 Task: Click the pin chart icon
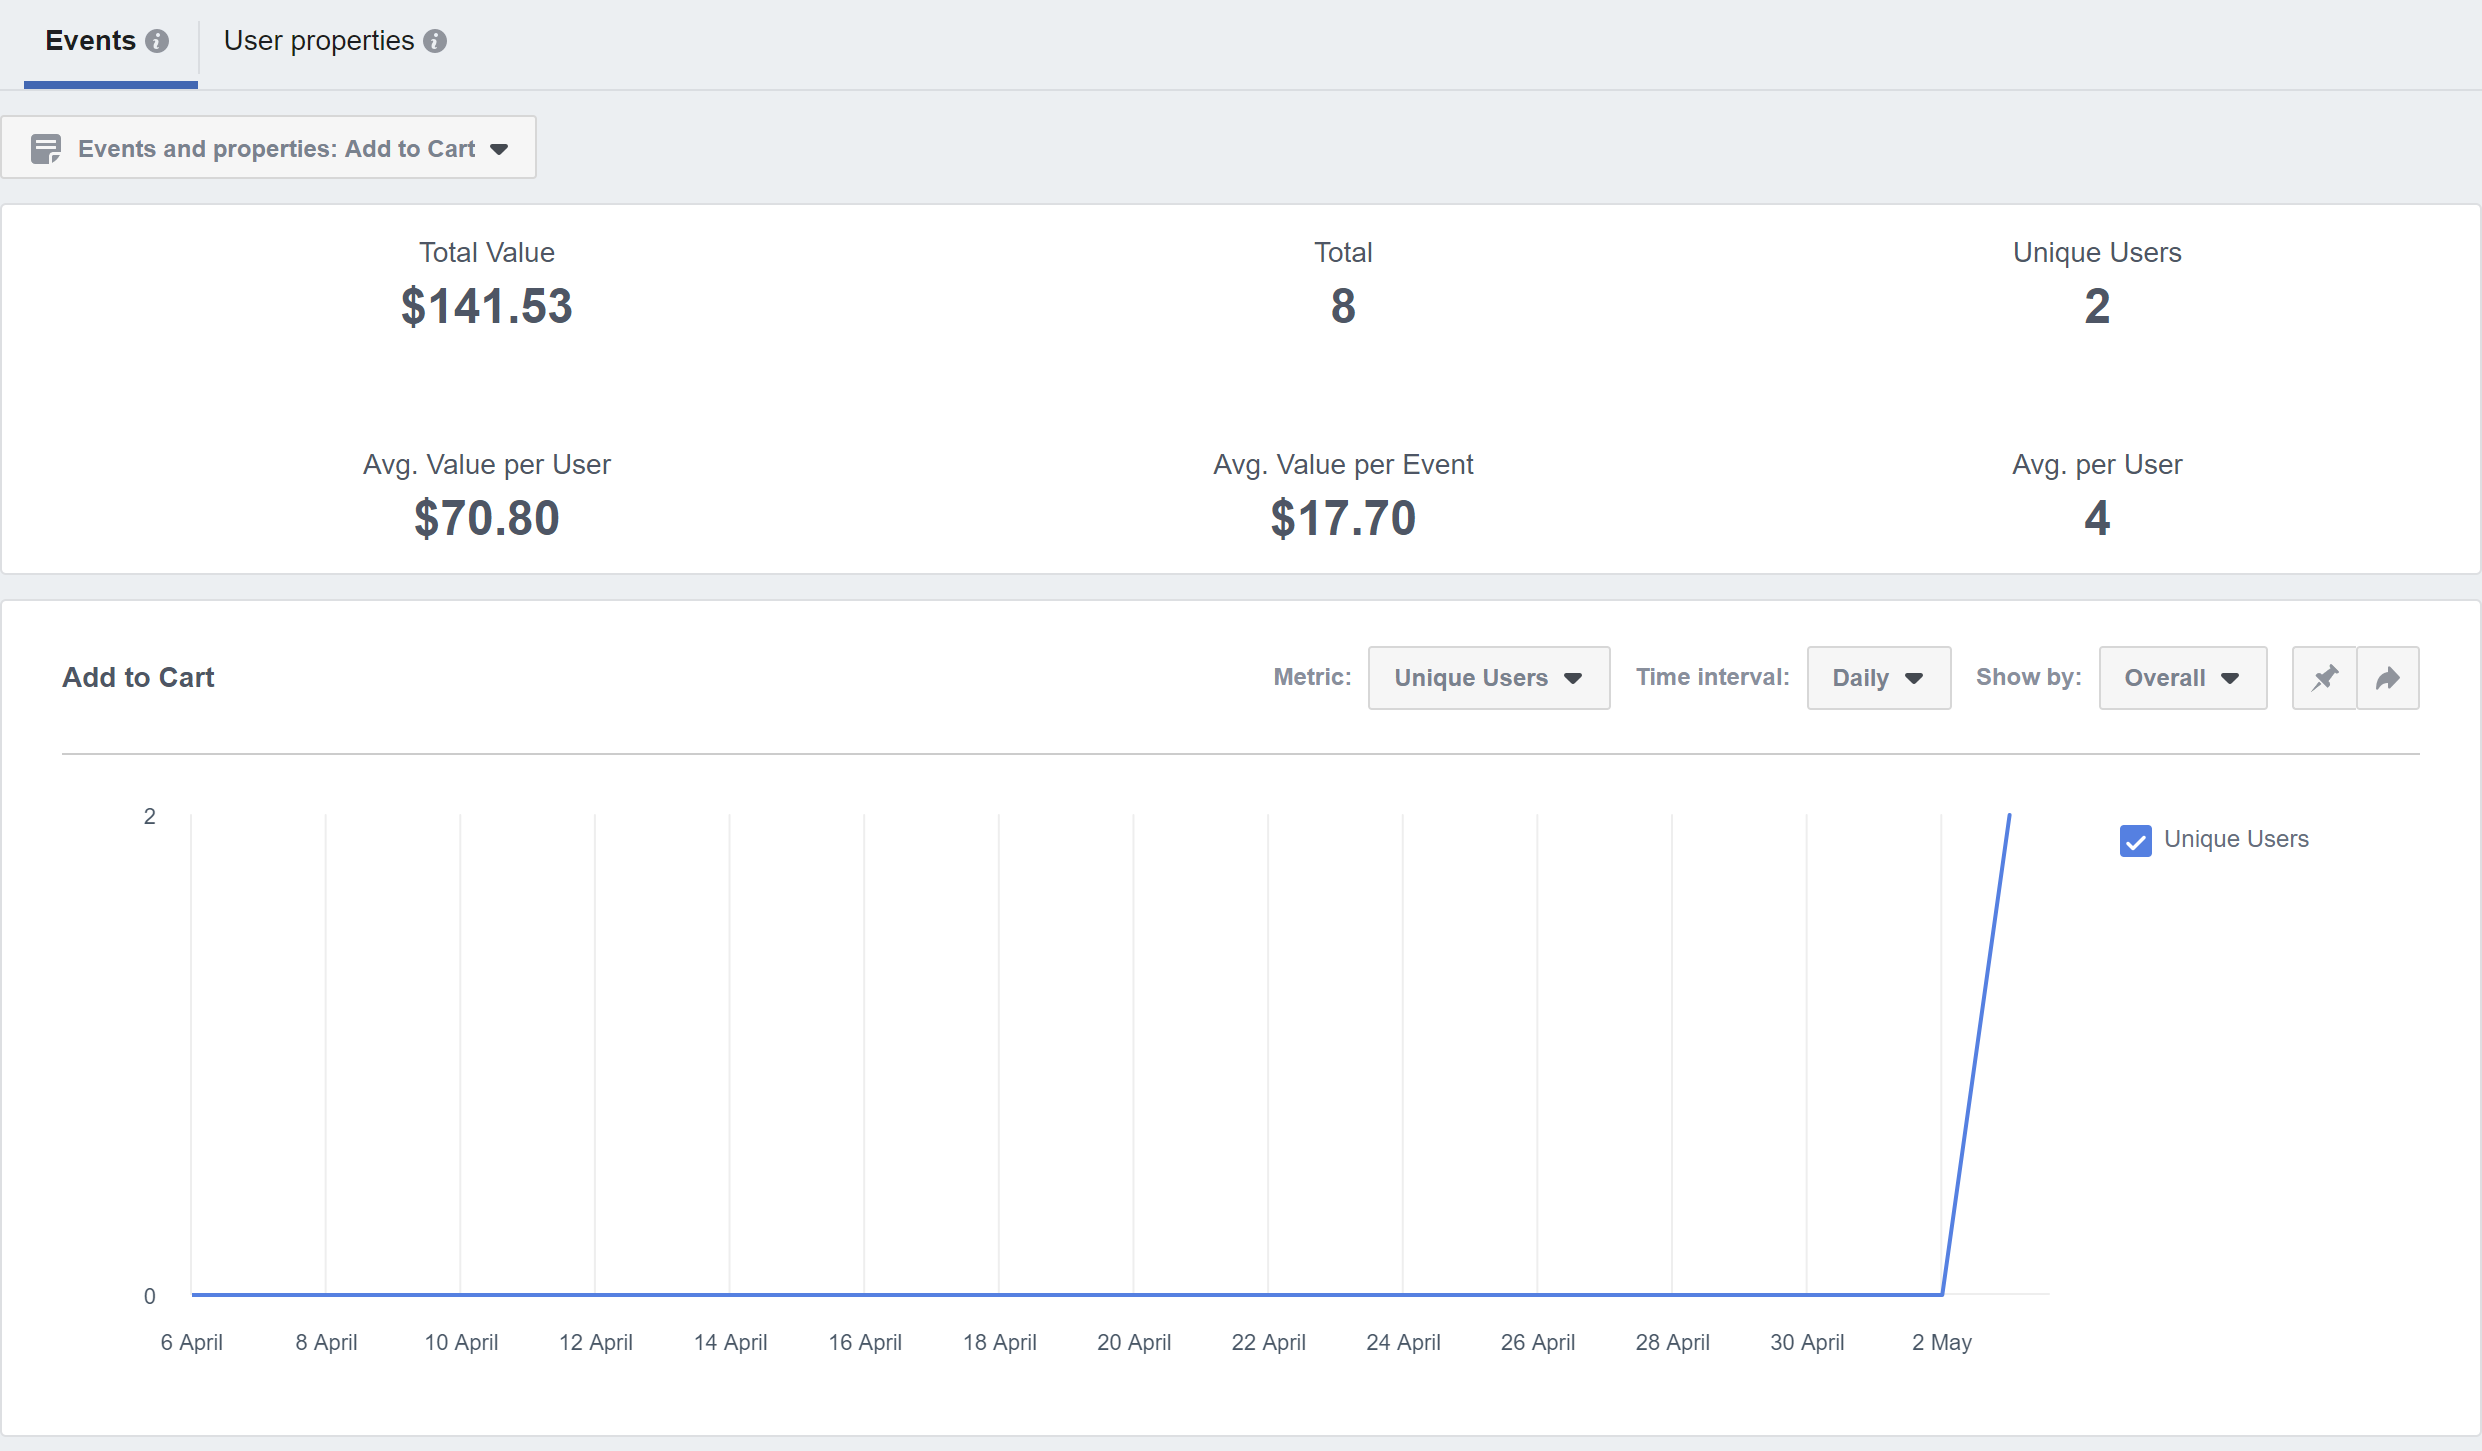2324,678
